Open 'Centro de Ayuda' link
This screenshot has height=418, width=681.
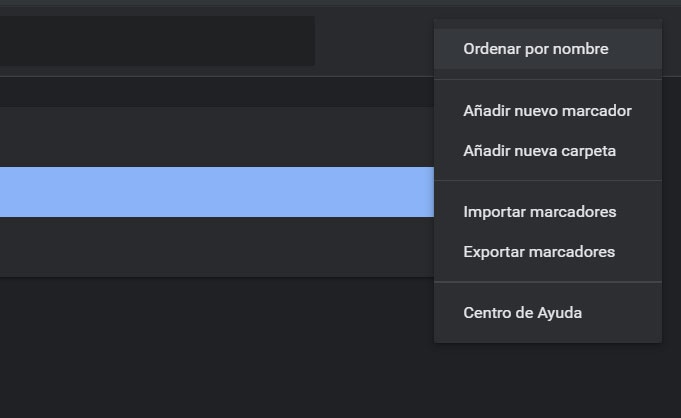point(523,313)
